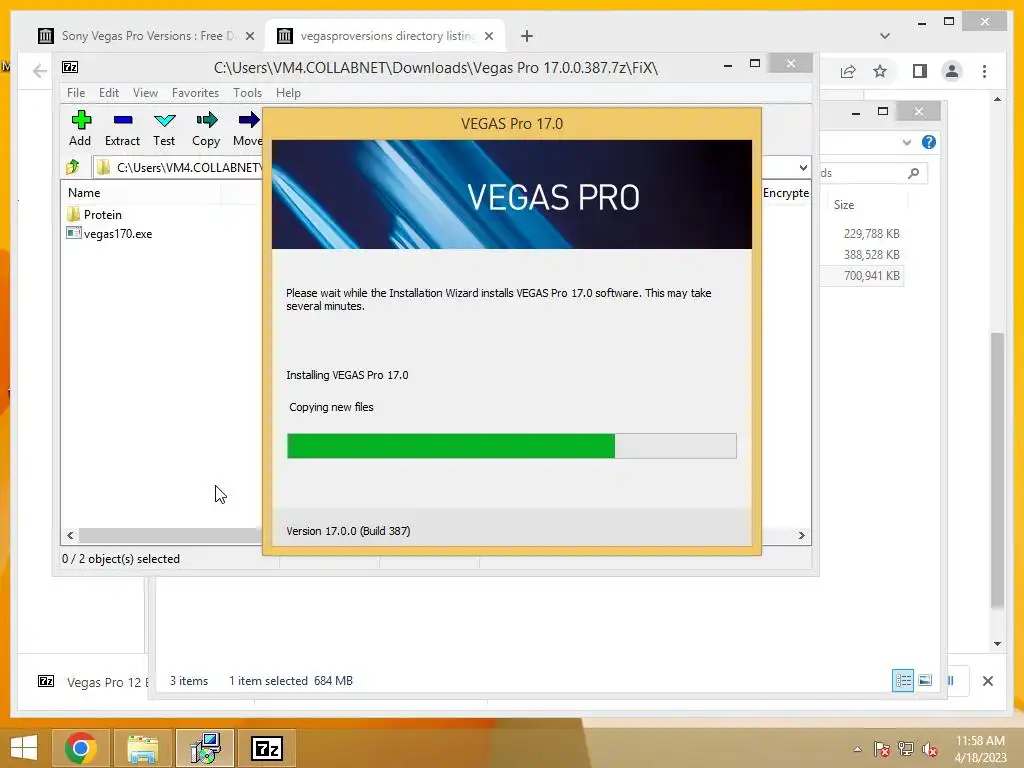Open the Windows Start button
Image resolution: width=1024 pixels, height=768 pixels.
click(24, 748)
